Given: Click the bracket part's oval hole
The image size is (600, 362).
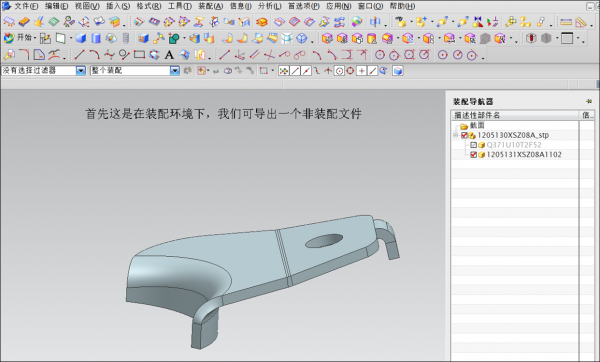Looking at the screenshot, I should 324,241.
